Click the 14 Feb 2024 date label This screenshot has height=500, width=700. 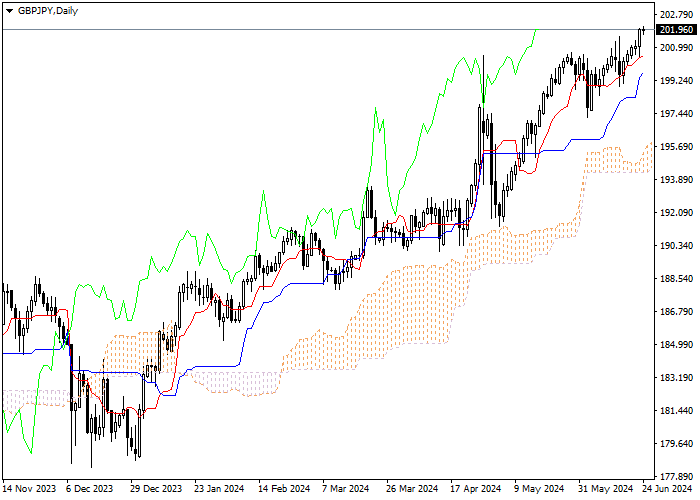click(284, 489)
